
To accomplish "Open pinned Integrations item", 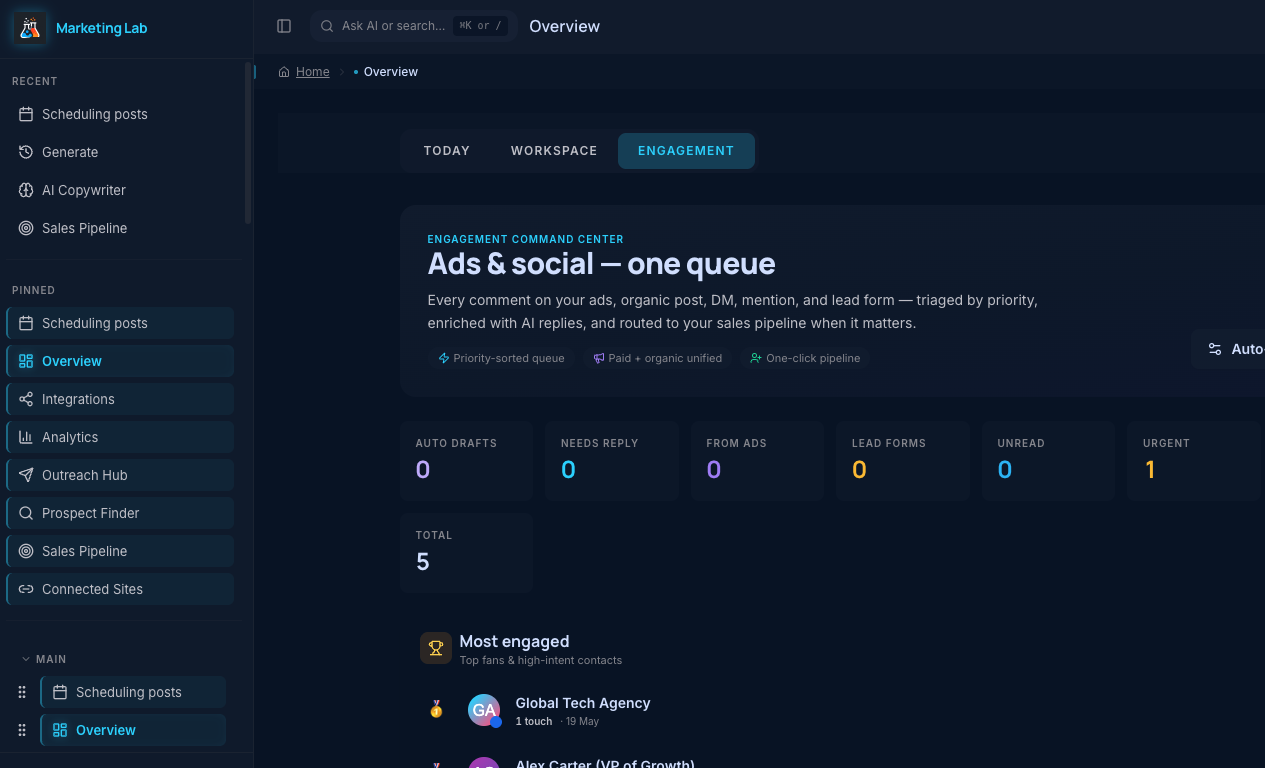I will 120,399.
